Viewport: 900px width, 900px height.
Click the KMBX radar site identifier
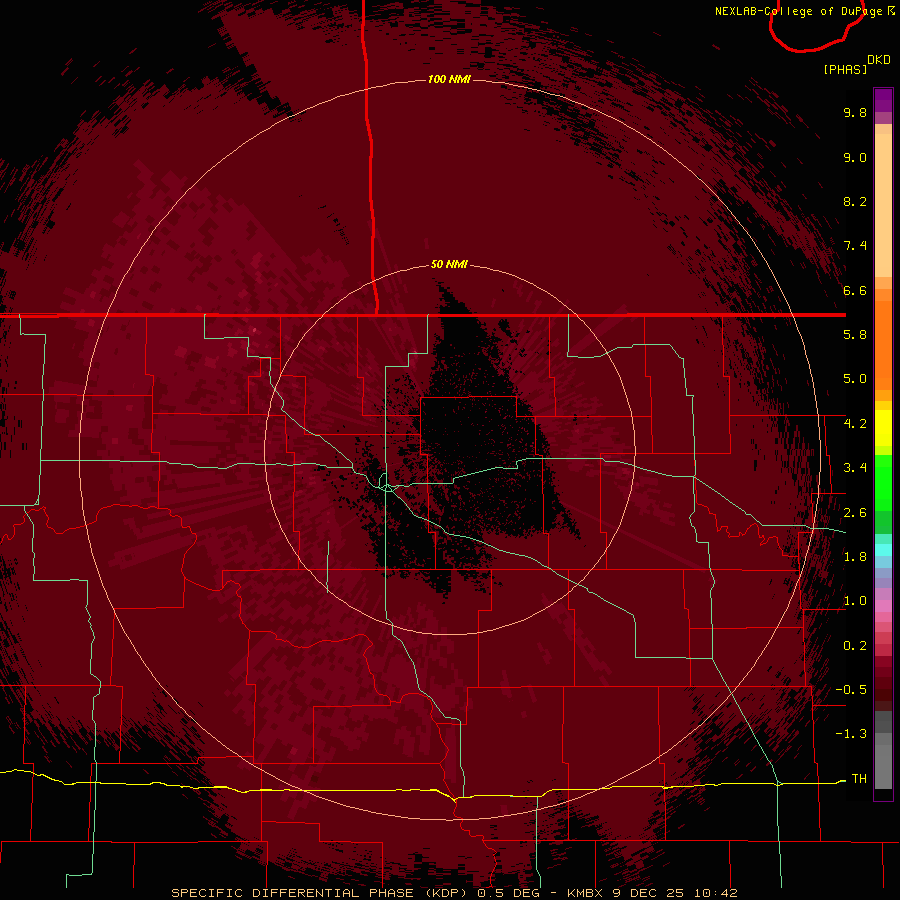click(x=584, y=893)
